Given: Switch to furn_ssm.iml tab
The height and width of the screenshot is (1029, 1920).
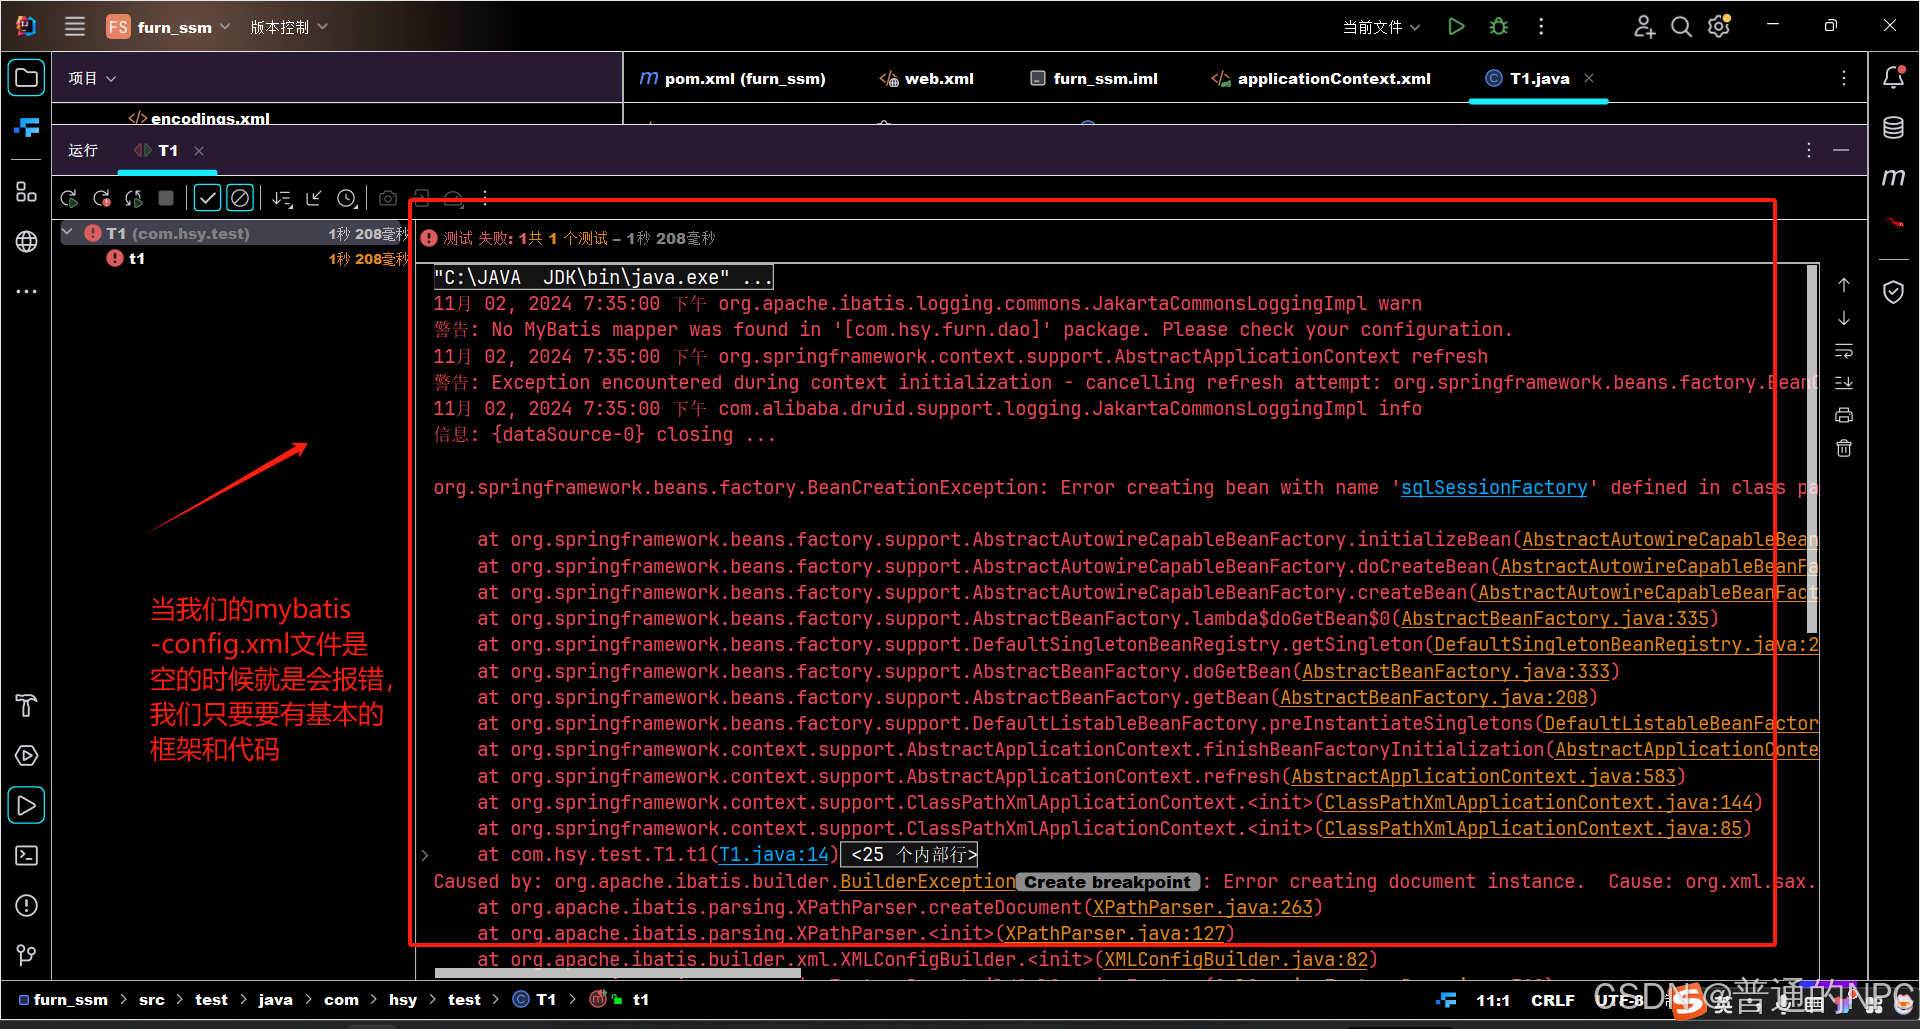Looking at the screenshot, I should pyautogui.click(x=1093, y=78).
